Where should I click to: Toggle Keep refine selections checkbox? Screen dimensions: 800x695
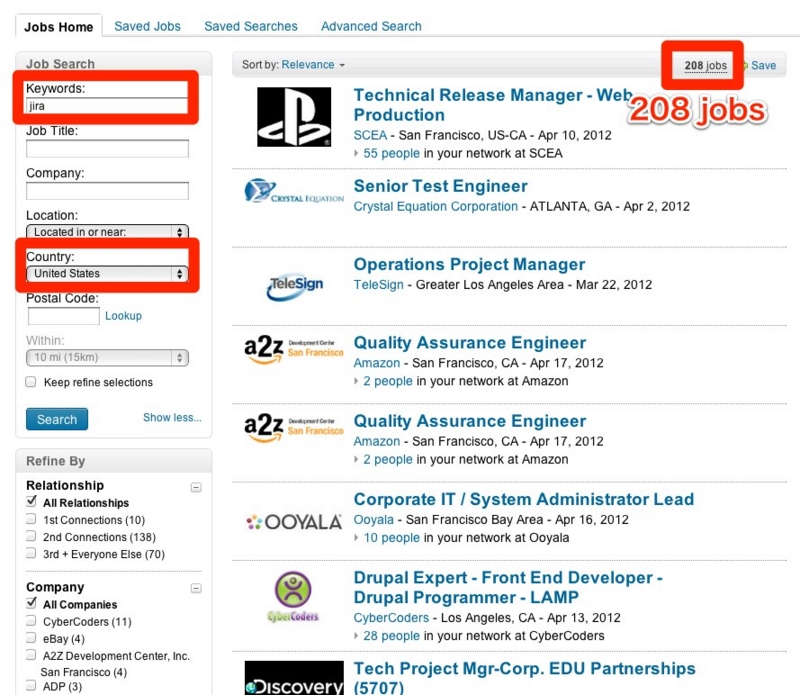(x=31, y=382)
